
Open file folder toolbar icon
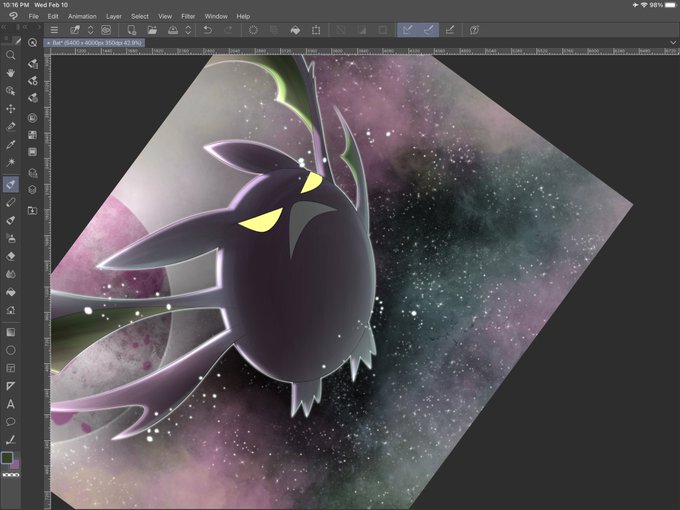point(152,30)
